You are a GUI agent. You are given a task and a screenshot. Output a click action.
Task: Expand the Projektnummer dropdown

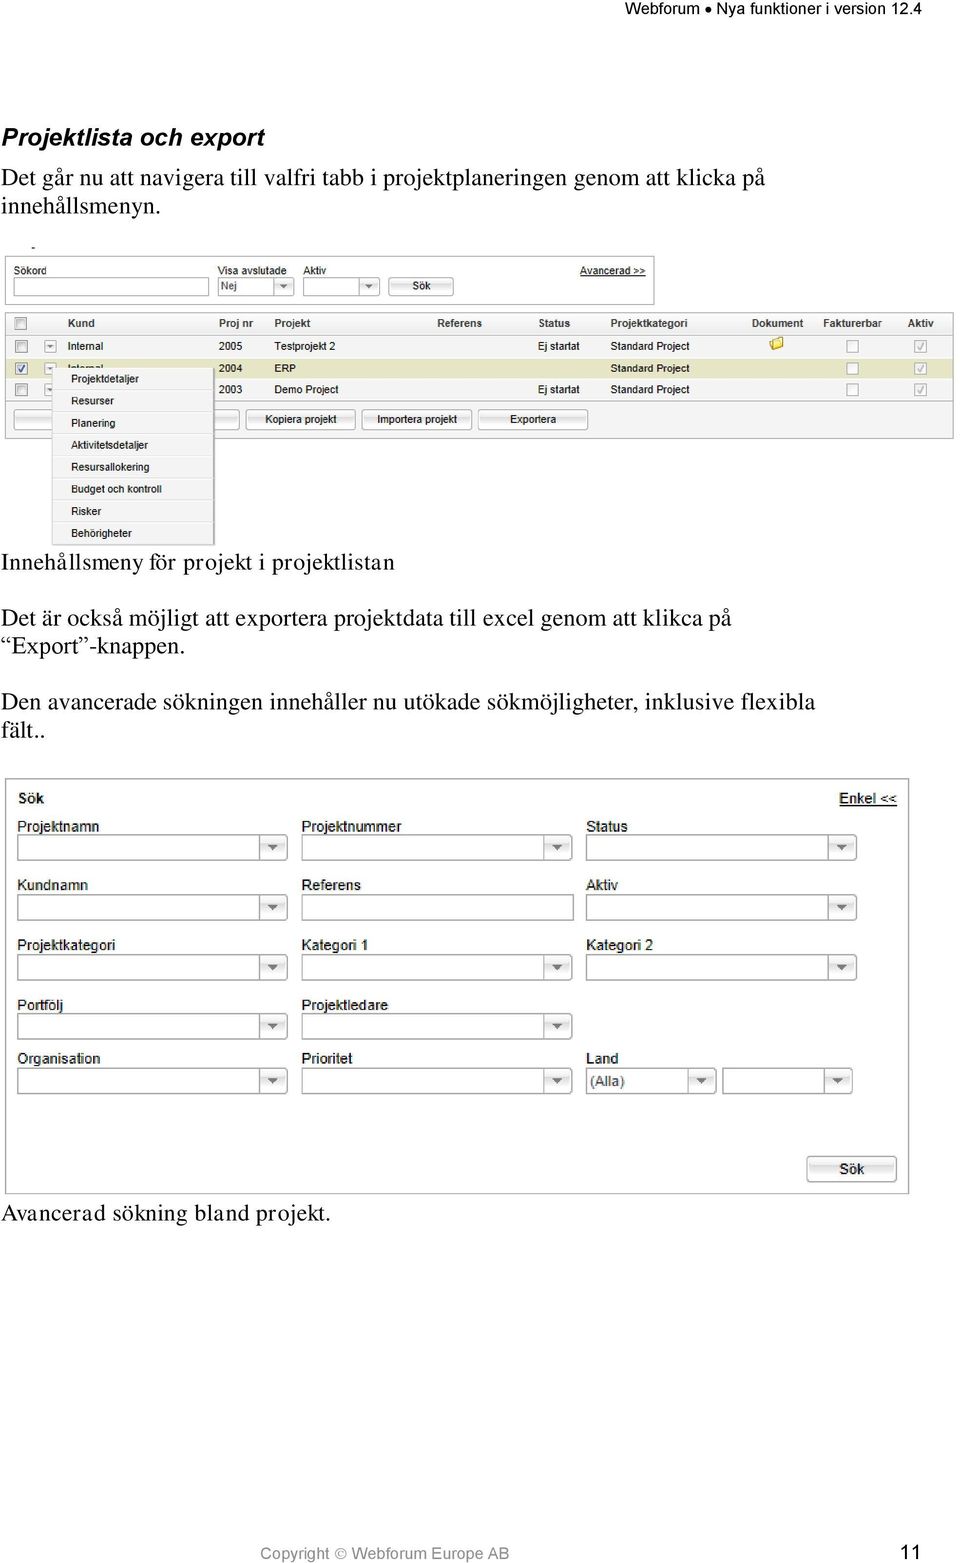click(x=558, y=848)
